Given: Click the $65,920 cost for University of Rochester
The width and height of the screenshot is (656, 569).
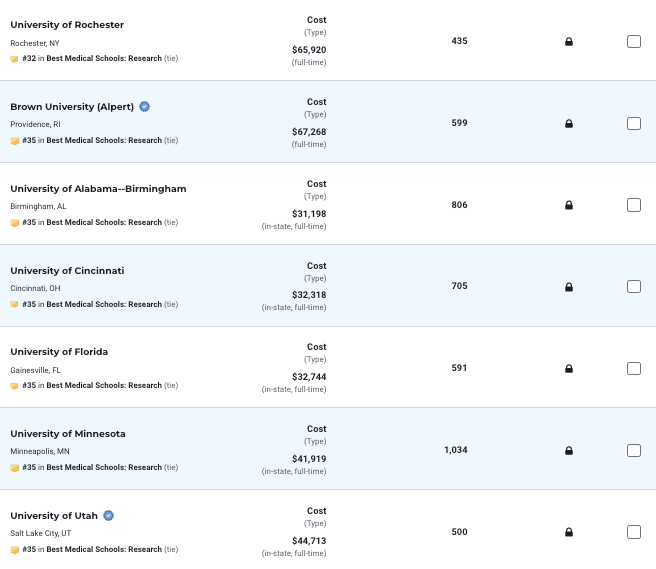Looking at the screenshot, I should (x=309, y=50).
